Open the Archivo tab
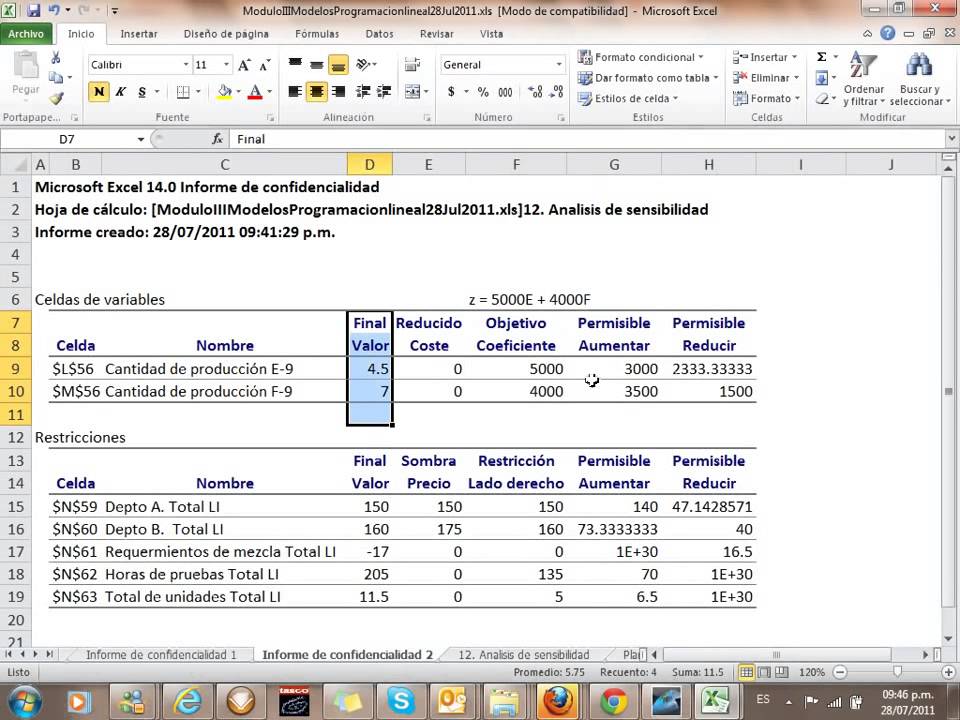Viewport: 960px width, 720px height. coord(26,34)
